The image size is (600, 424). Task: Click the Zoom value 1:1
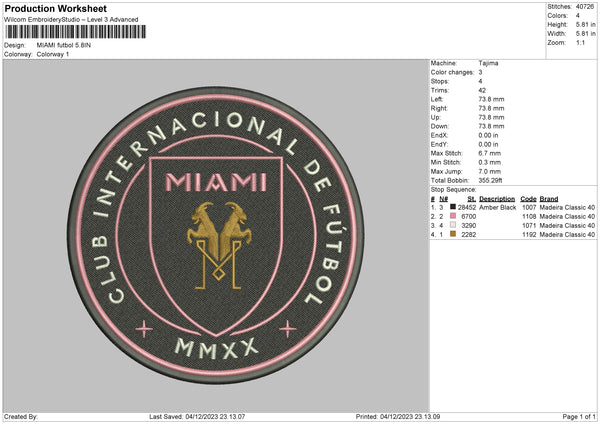(580, 42)
